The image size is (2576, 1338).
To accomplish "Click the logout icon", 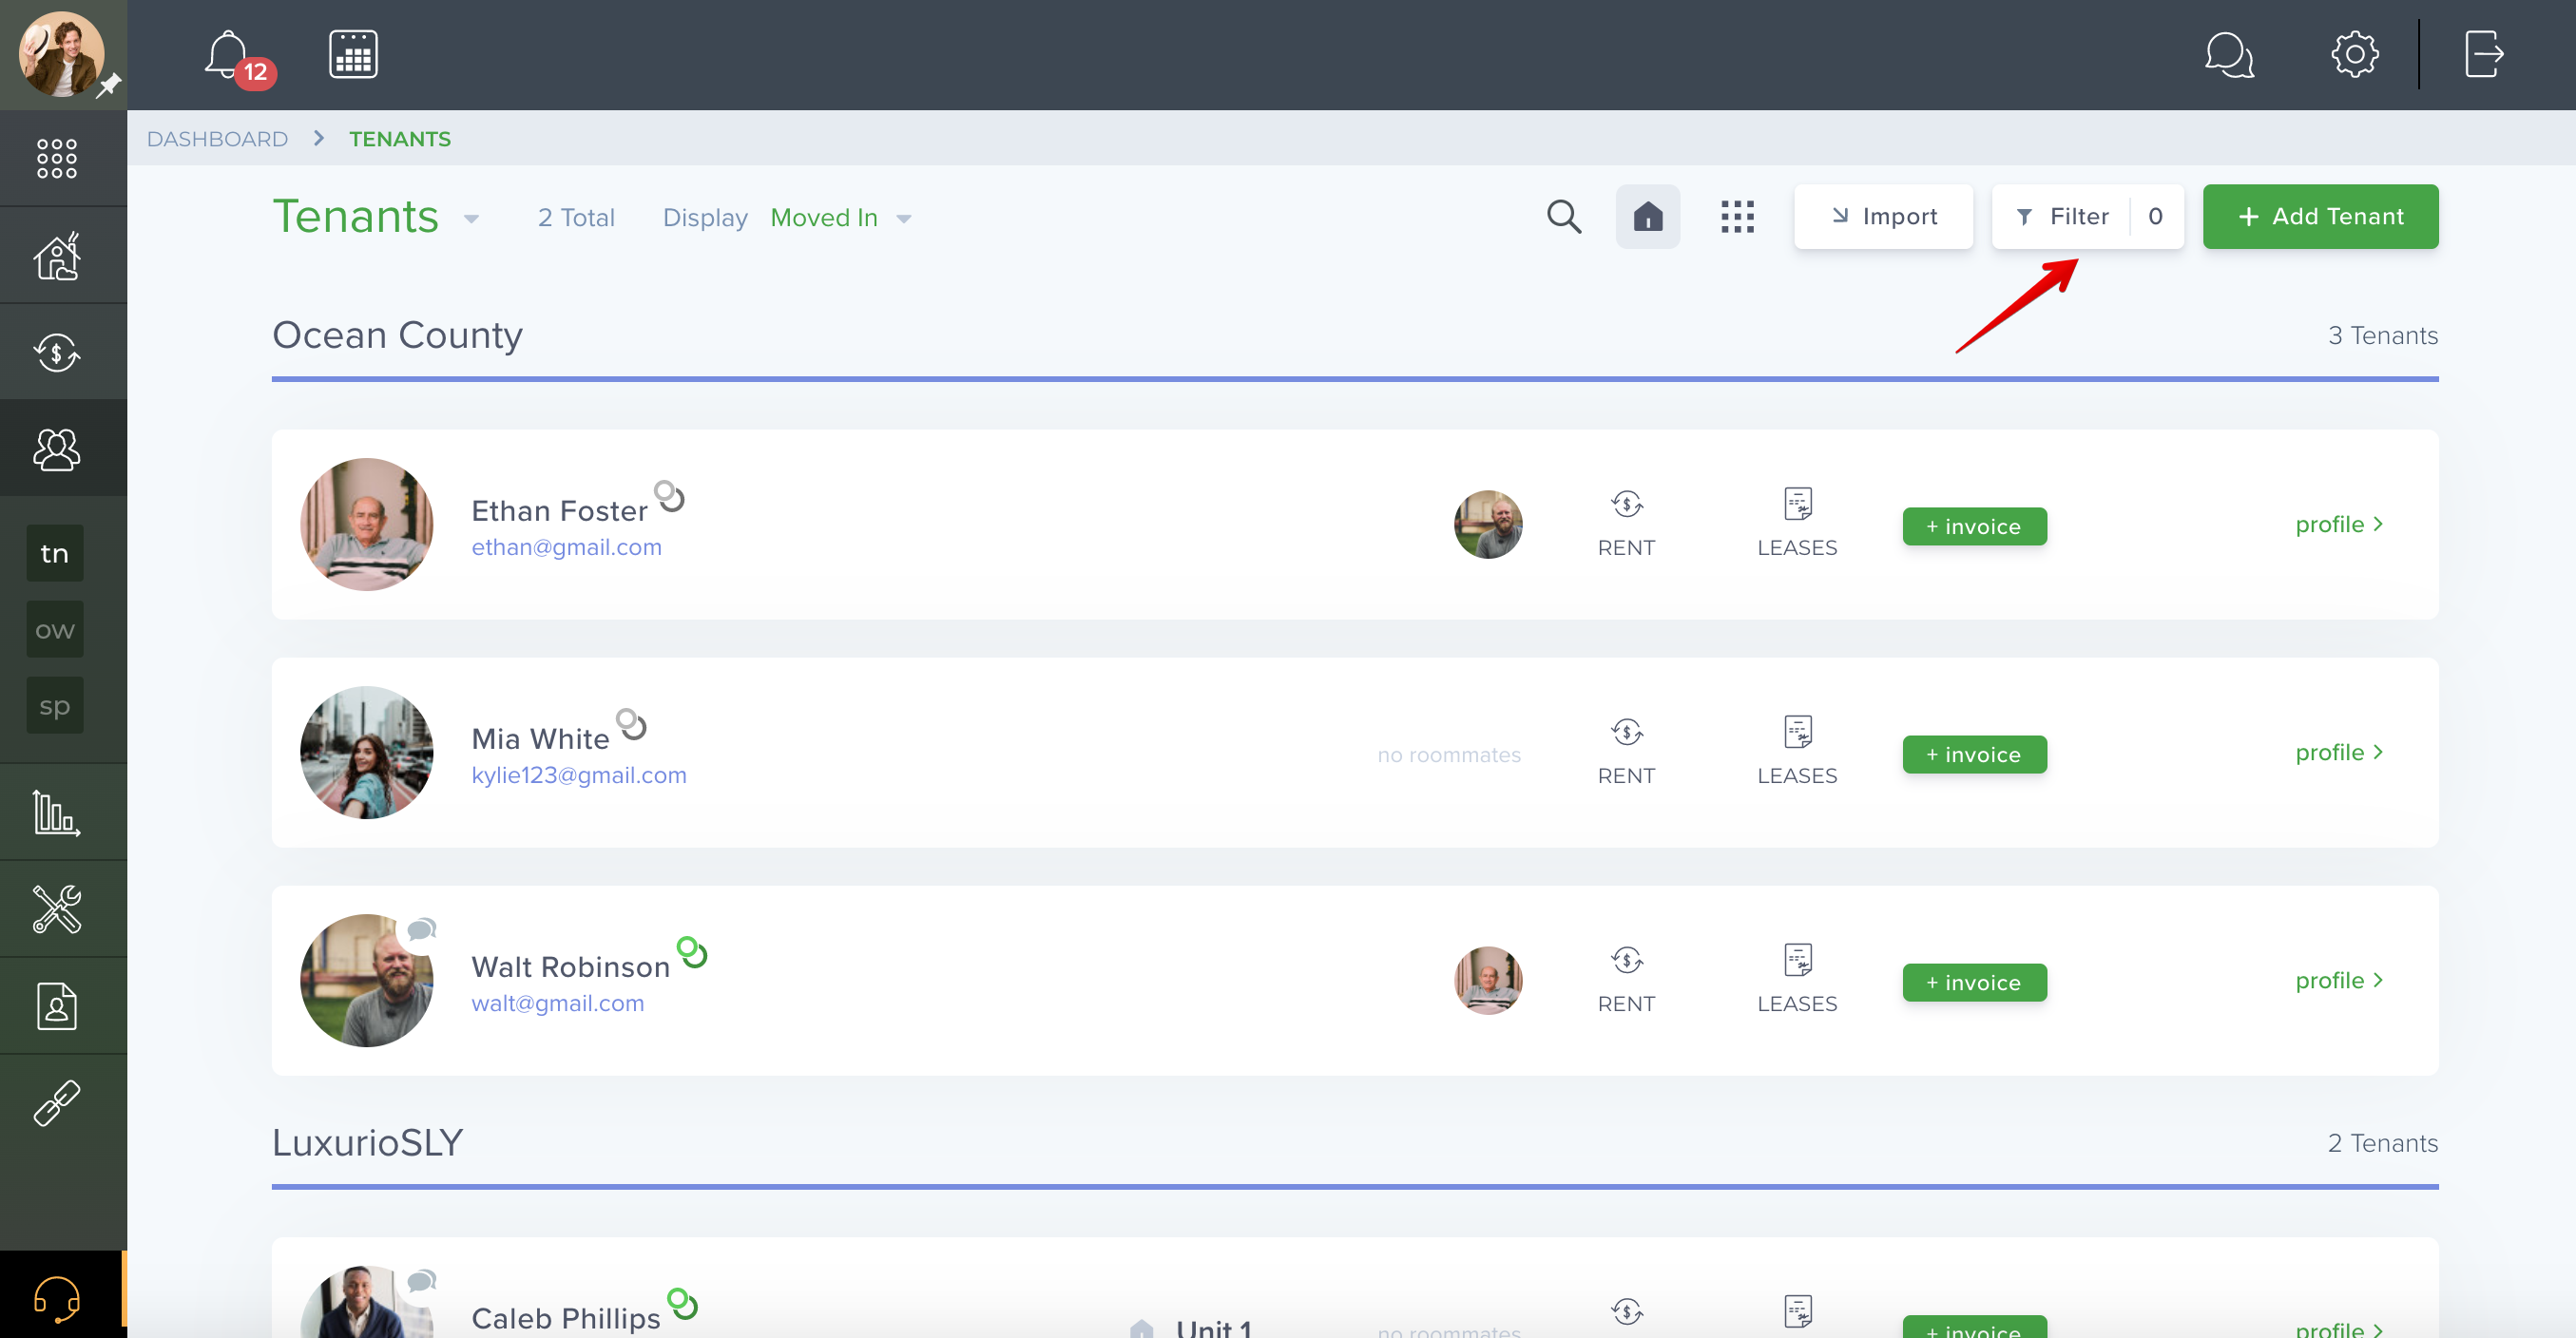I will click(2484, 54).
